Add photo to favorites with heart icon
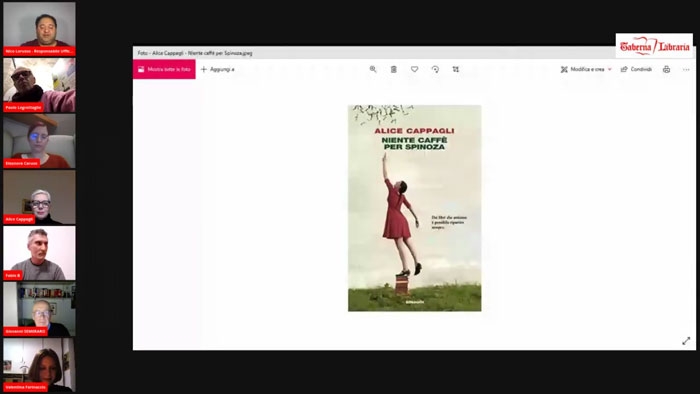Image resolution: width=700 pixels, height=394 pixels. click(414, 69)
